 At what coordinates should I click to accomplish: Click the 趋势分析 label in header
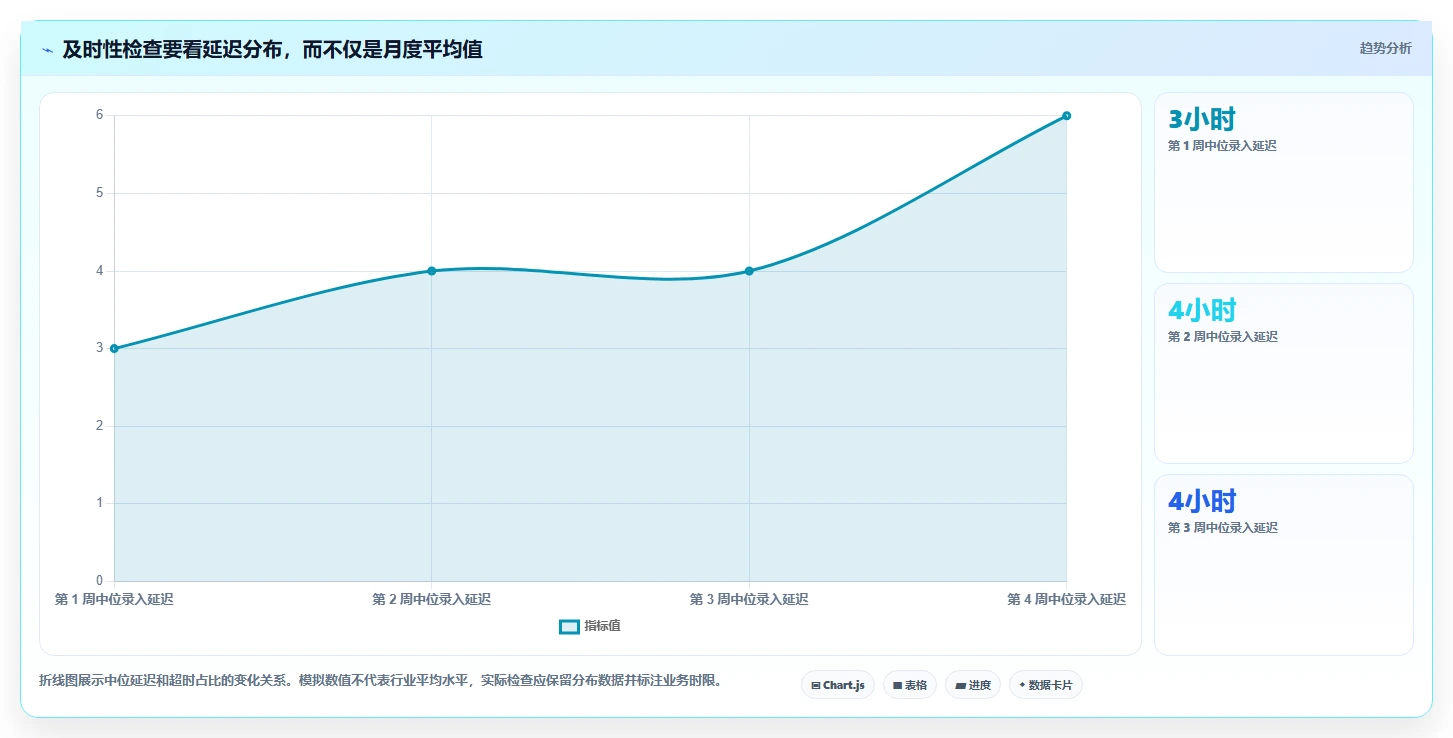1385,48
